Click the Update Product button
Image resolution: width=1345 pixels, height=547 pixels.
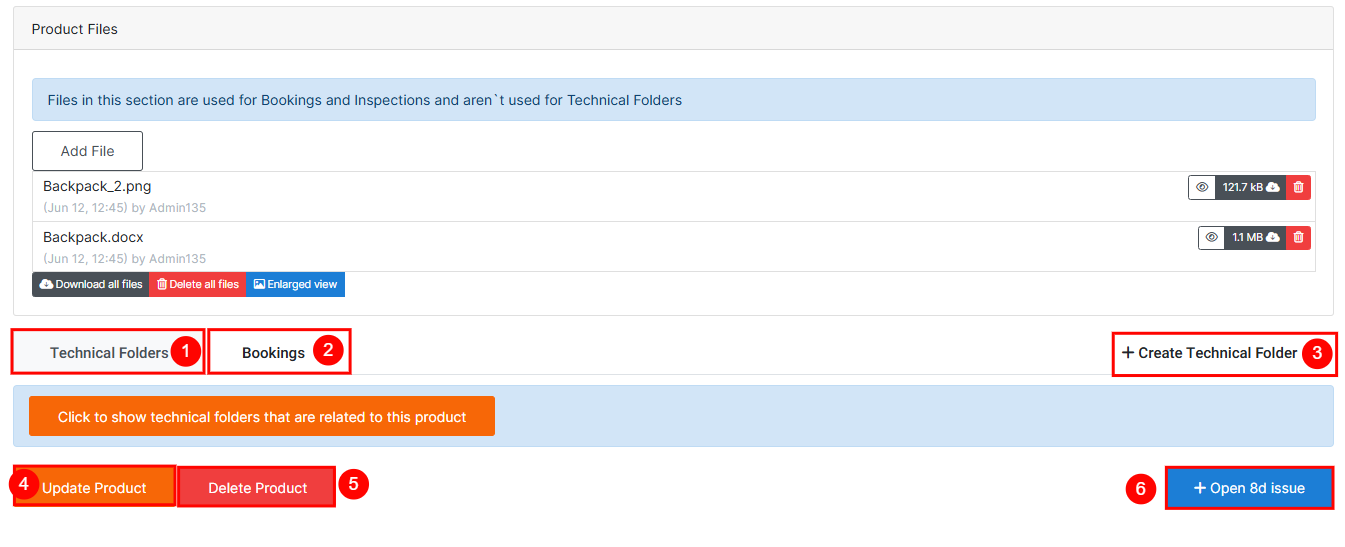[95, 488]
